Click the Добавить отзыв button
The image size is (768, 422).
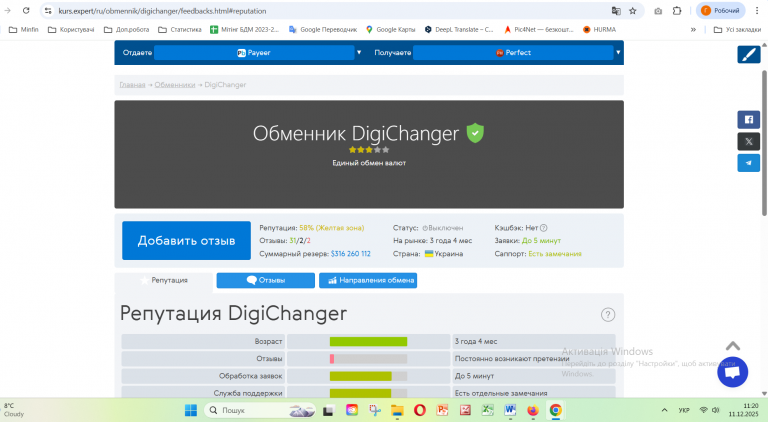[186, 240]
